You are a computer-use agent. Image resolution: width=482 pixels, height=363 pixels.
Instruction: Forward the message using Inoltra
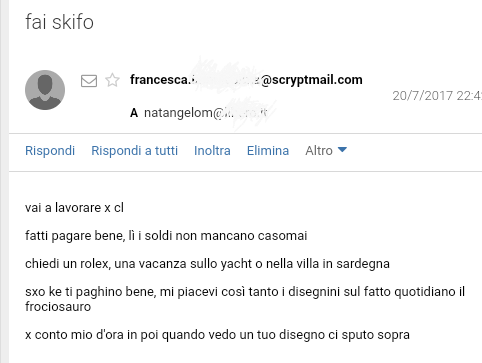click(x=212, y=151)
